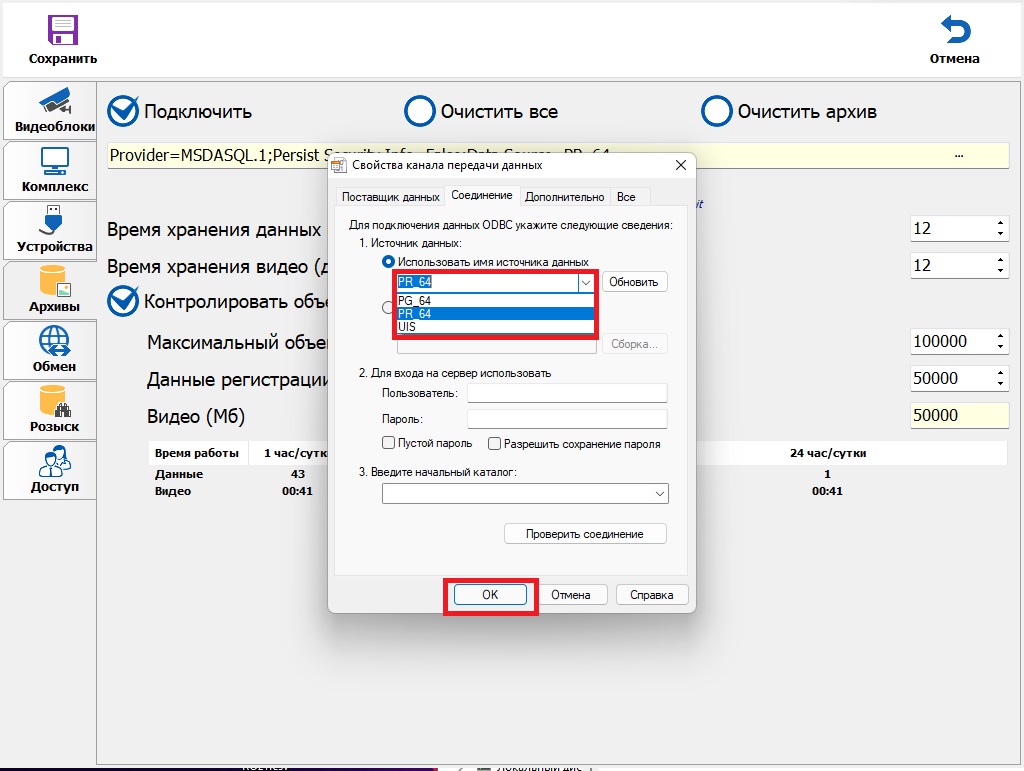The width and height of the screenshot is (1024, 771).
Task: Open the Обмен globe section
Action: point(53,350)
